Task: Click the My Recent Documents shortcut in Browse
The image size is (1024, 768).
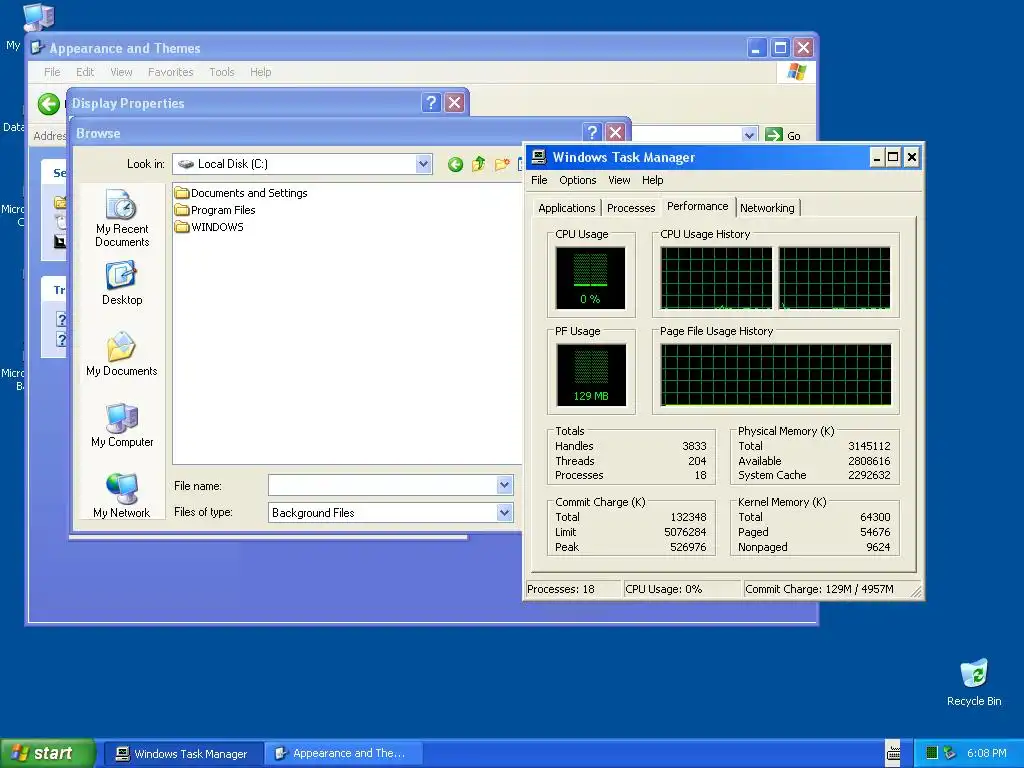Action: coord(121,218)
